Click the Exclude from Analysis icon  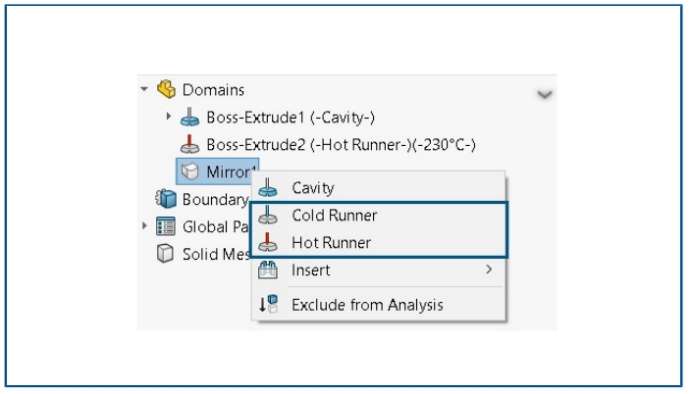[x=268, y=304]
